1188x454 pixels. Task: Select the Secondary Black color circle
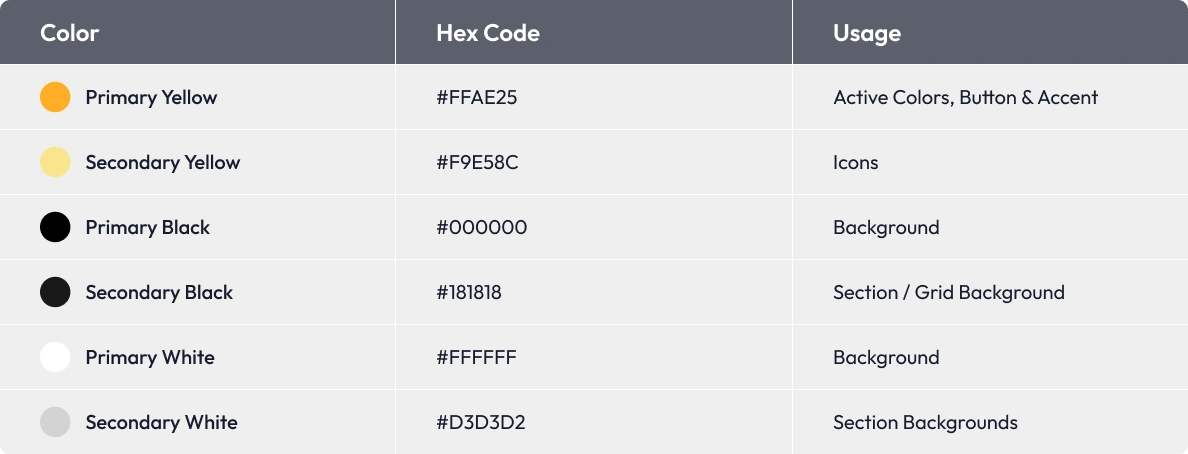pyautogui.click(x=55, y=292)
